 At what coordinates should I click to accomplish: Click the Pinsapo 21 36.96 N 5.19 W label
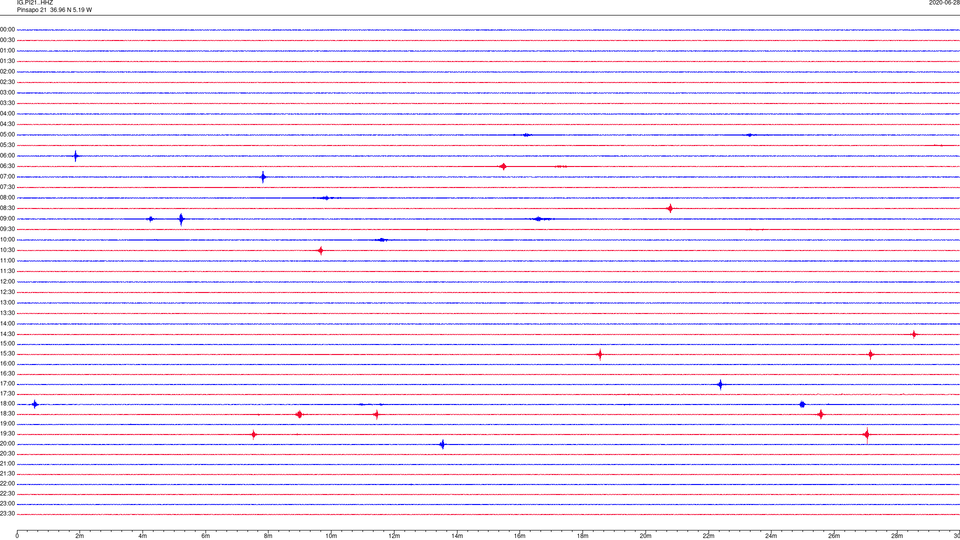[54, 10]
